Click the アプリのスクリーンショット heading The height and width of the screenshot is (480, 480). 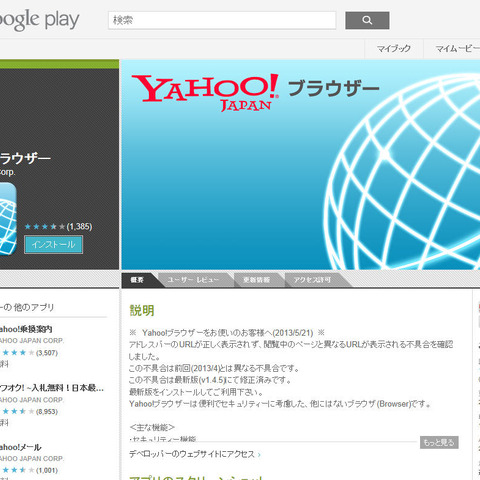tap(196, 477)
